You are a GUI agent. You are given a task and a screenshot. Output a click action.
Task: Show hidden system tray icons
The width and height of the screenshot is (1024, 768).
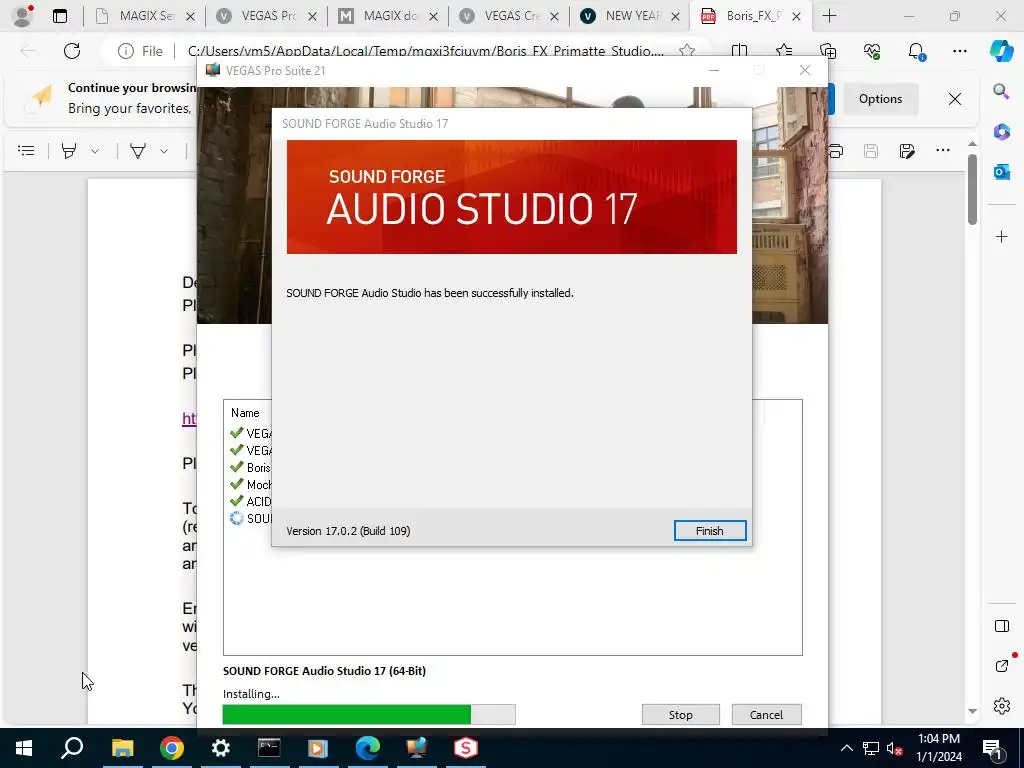pyautogui.click(x=846, y=748)
